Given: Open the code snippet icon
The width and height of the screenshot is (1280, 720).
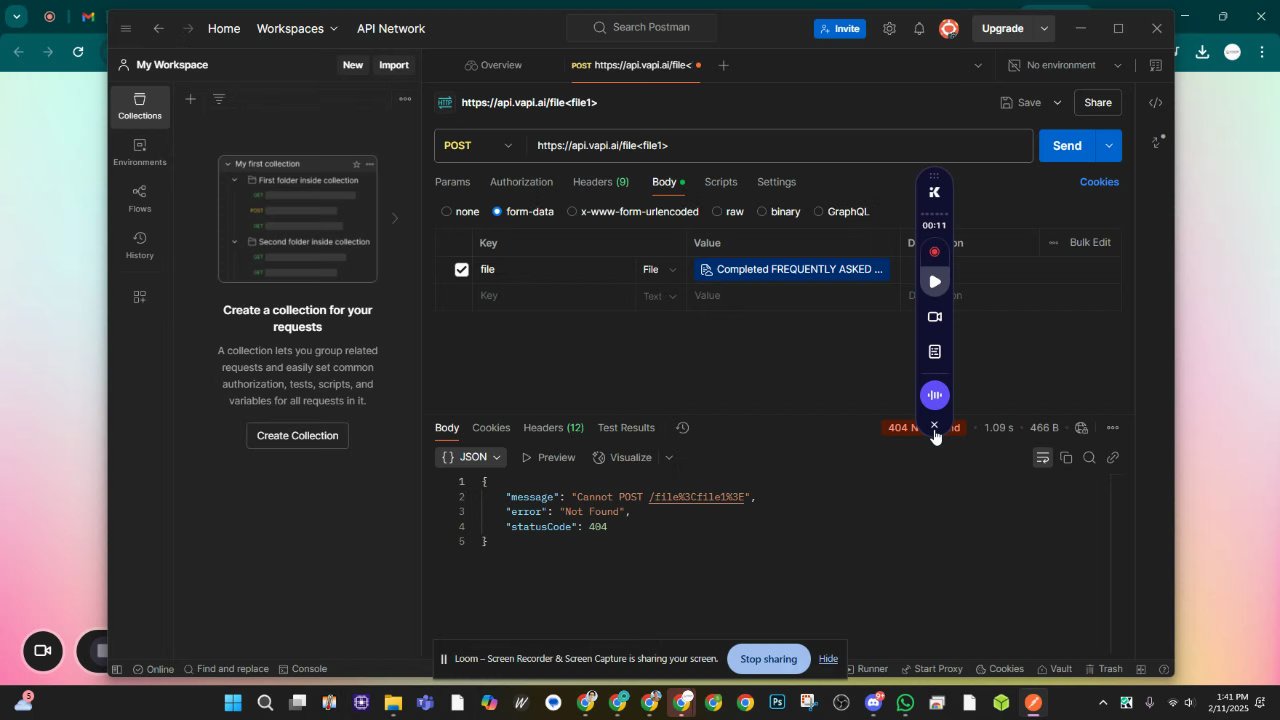Looking at the screenshot, I should click(1155, 103).
